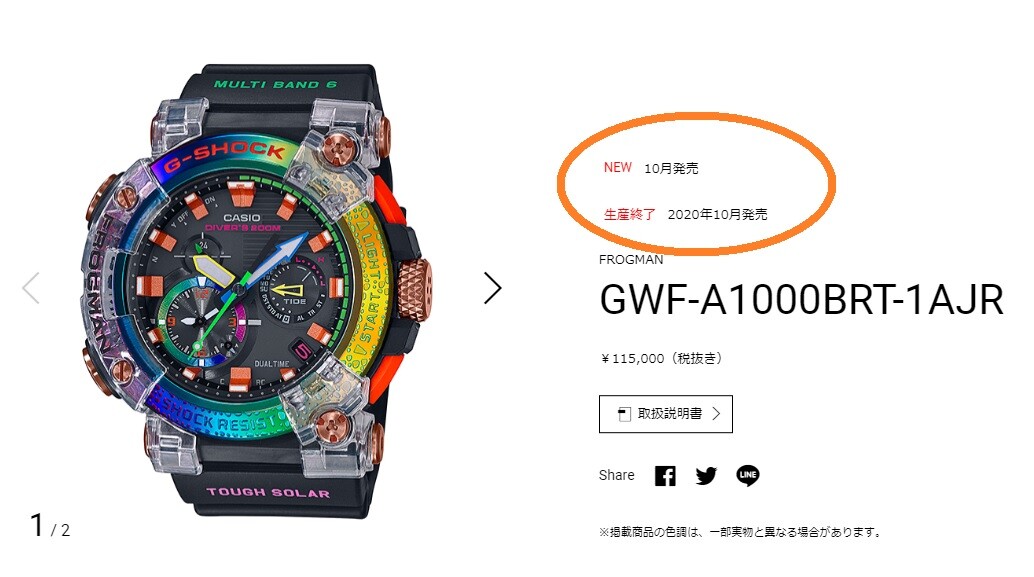Share product on Twitter
This screenshot has width=1034, height=577.
point(706,475)
